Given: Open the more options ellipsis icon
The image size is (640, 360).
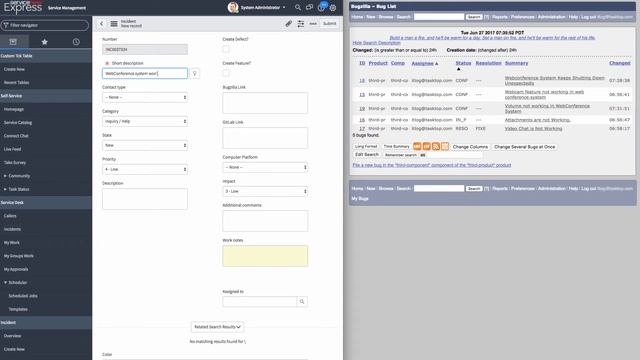Looking at the screenshot, I should click(x=313, y=24).
